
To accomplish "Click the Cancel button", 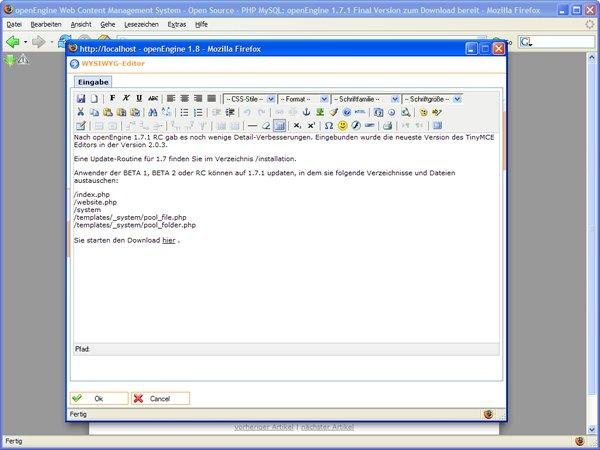I will 160,398.
